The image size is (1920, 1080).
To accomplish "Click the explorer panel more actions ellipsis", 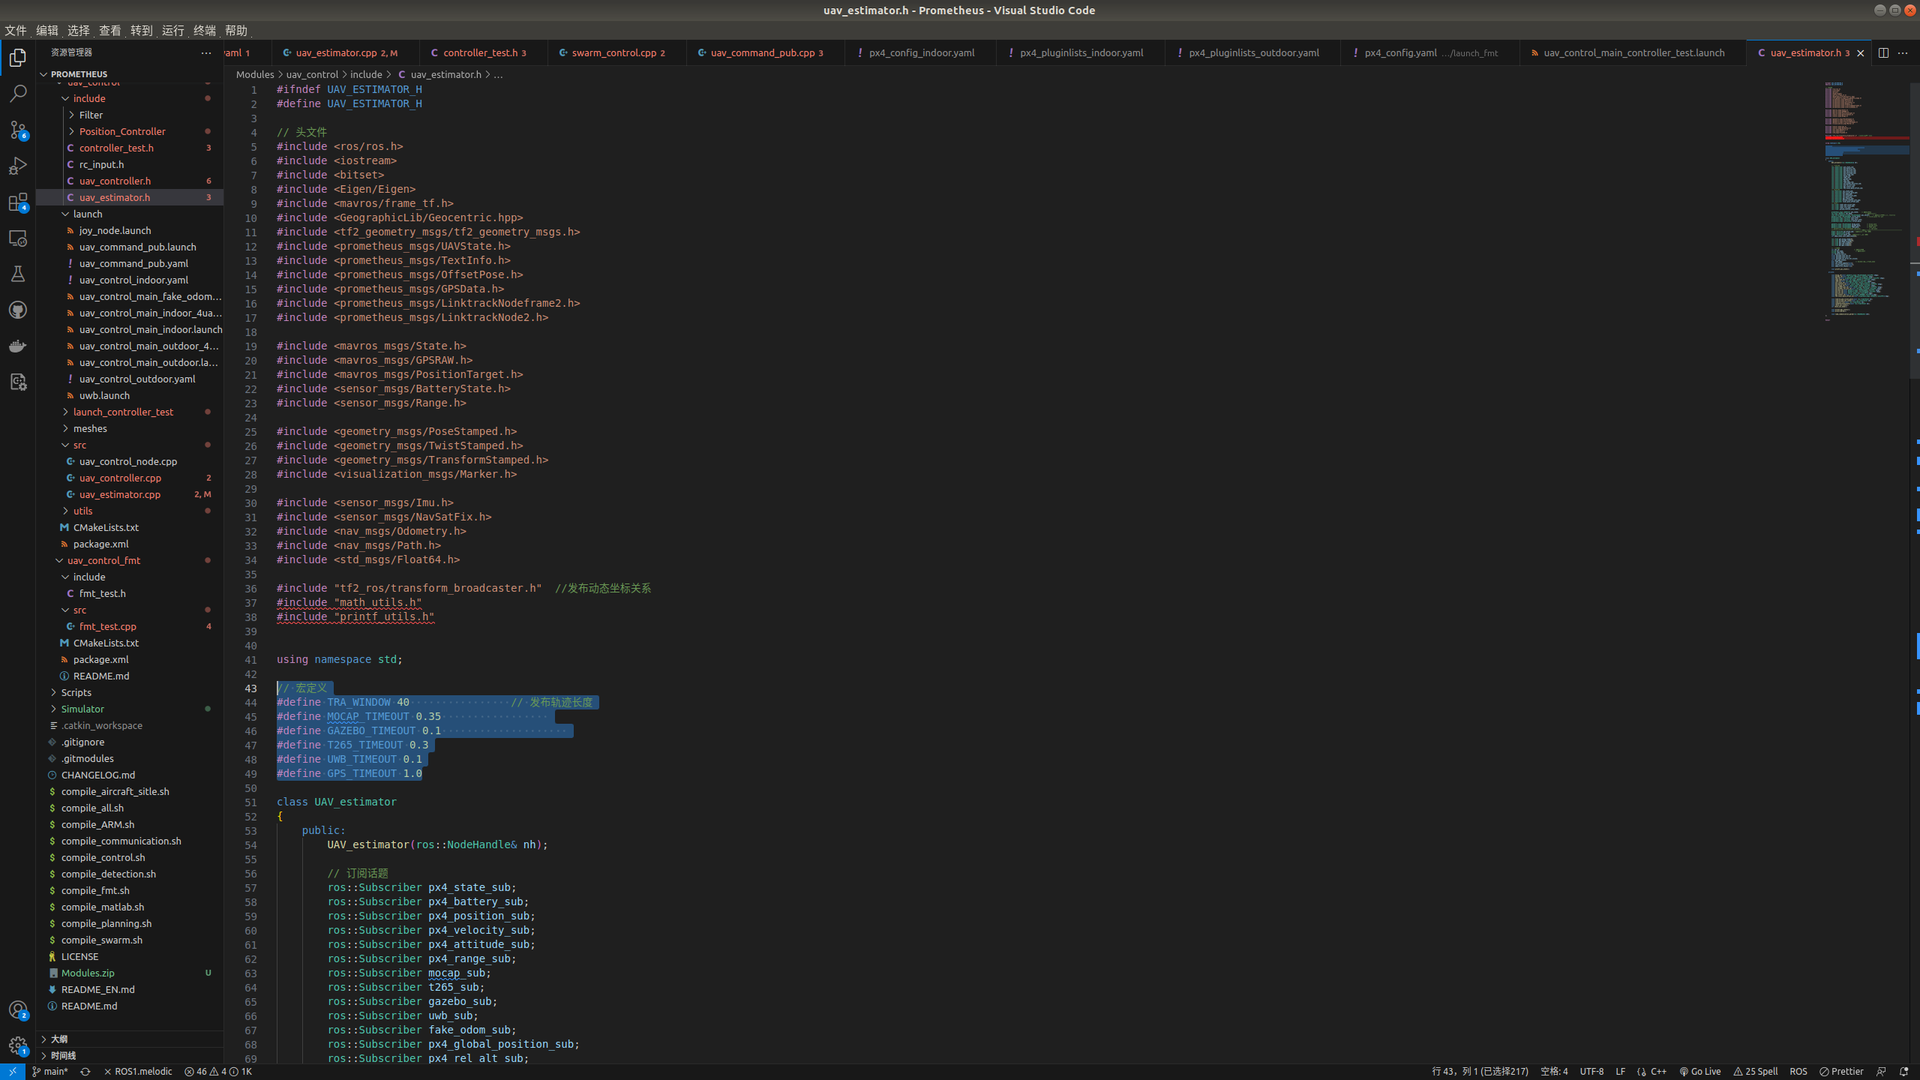I will click(x=206, y=53).
